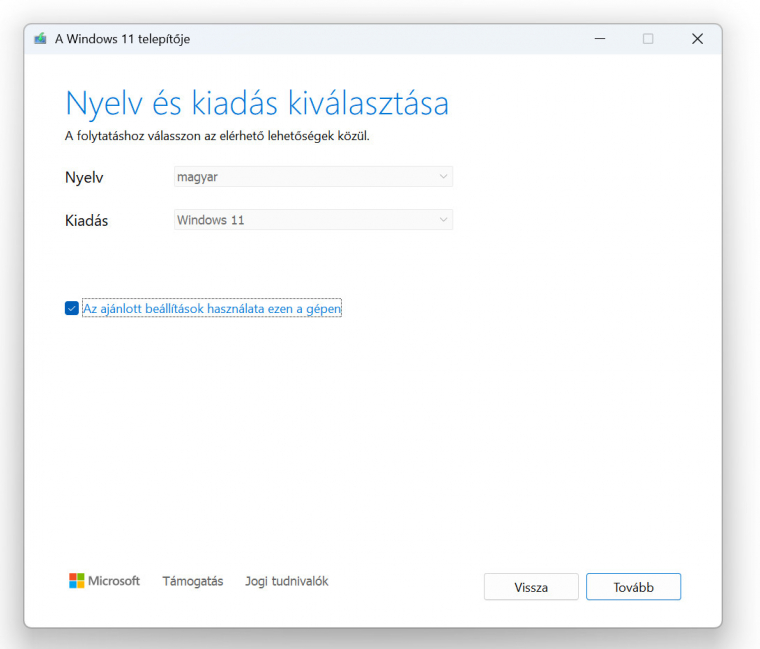The height and width of the screenshot is (649, 760).
Task: Click the Windows 11 setup icon in title bar
Action: pos(40,39)
